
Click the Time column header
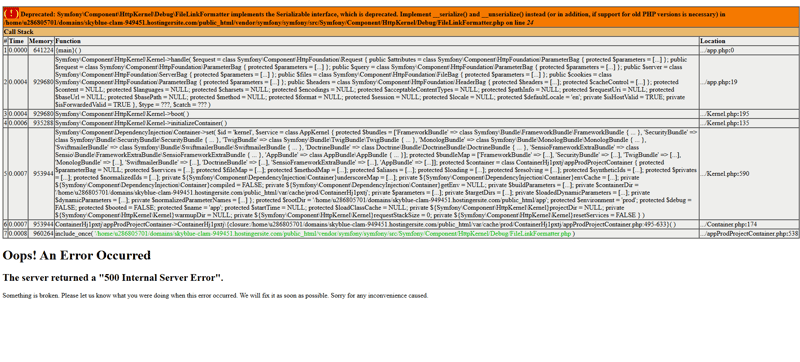(17, 41)
